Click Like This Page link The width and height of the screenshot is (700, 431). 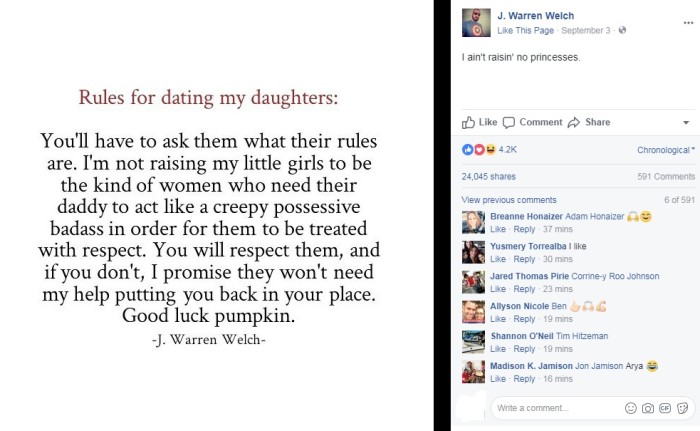tap(525, 30)
